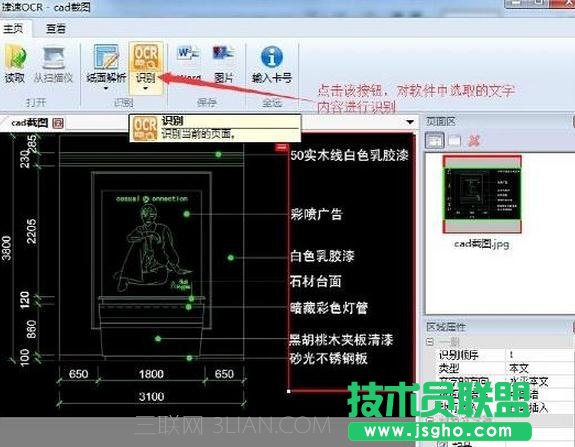The height and width of the screenshot is (447, 575).
Task: Switch to the 查看 ribbon tab
Action: coord(56,28)
